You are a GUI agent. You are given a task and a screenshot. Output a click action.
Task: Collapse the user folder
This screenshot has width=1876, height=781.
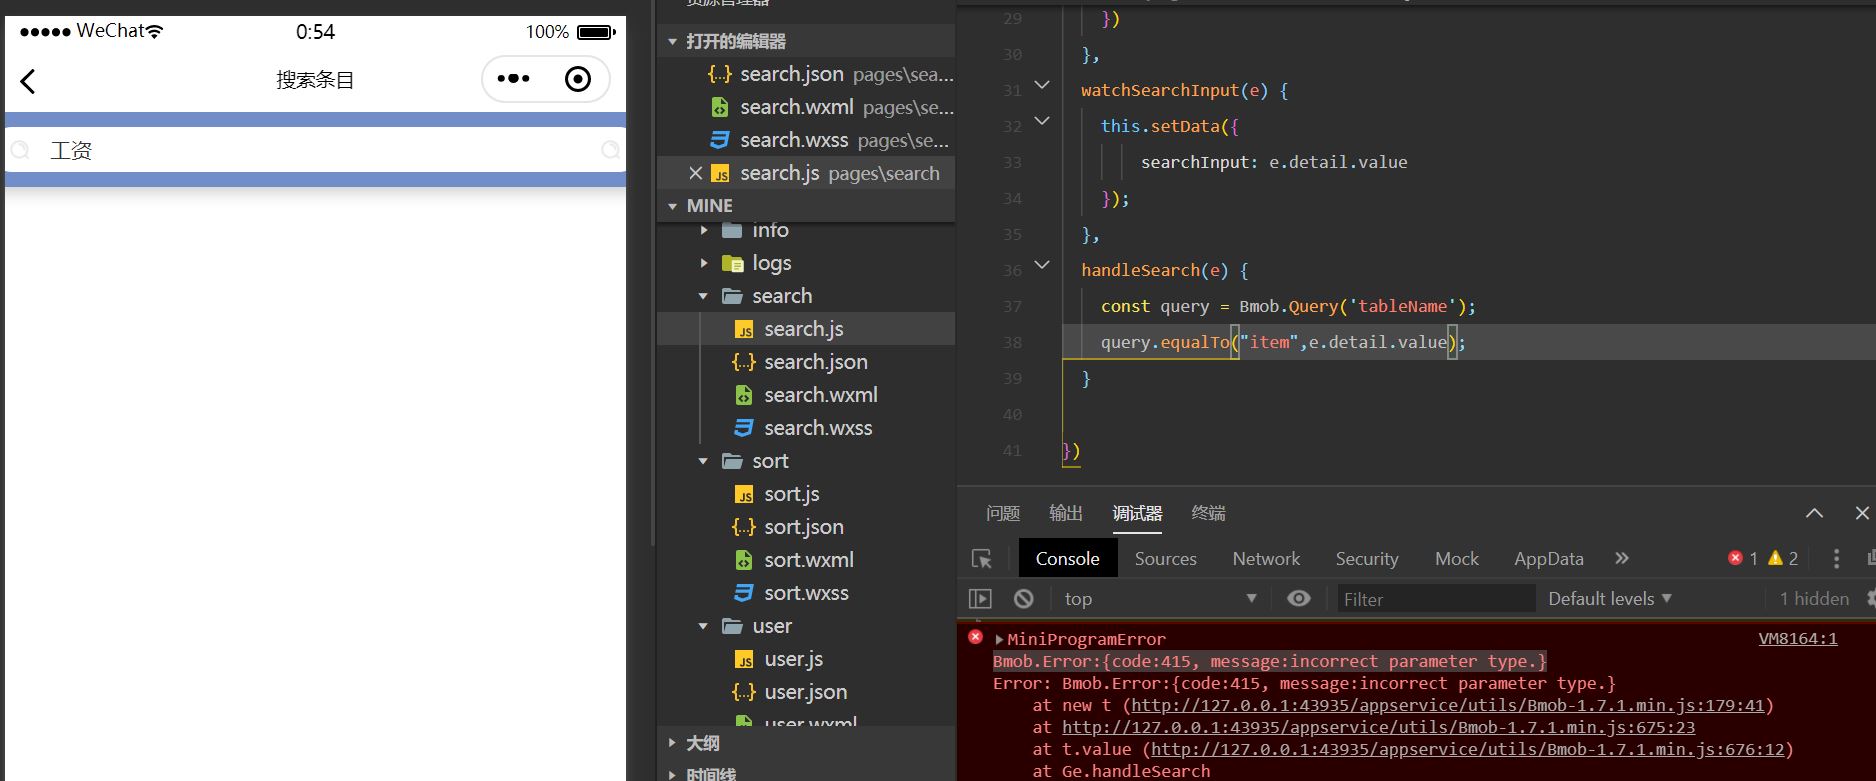(x=704, y=626)
